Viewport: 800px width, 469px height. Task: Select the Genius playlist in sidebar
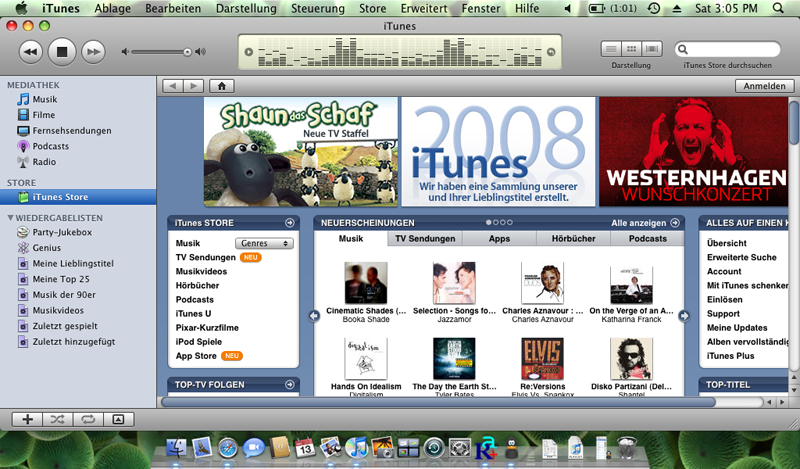tap(46, 247)
